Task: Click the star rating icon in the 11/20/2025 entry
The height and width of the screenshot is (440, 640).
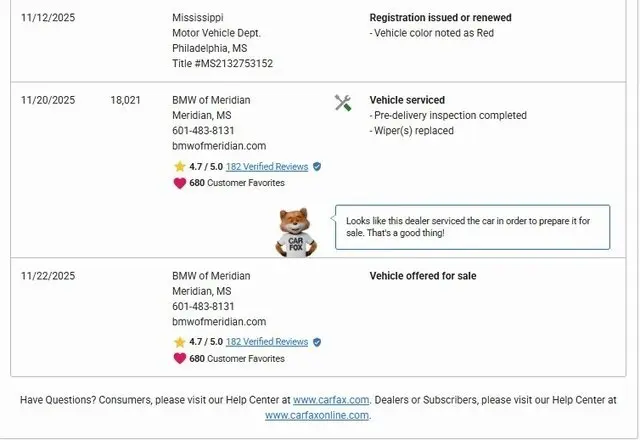Action: coord(179,167)
